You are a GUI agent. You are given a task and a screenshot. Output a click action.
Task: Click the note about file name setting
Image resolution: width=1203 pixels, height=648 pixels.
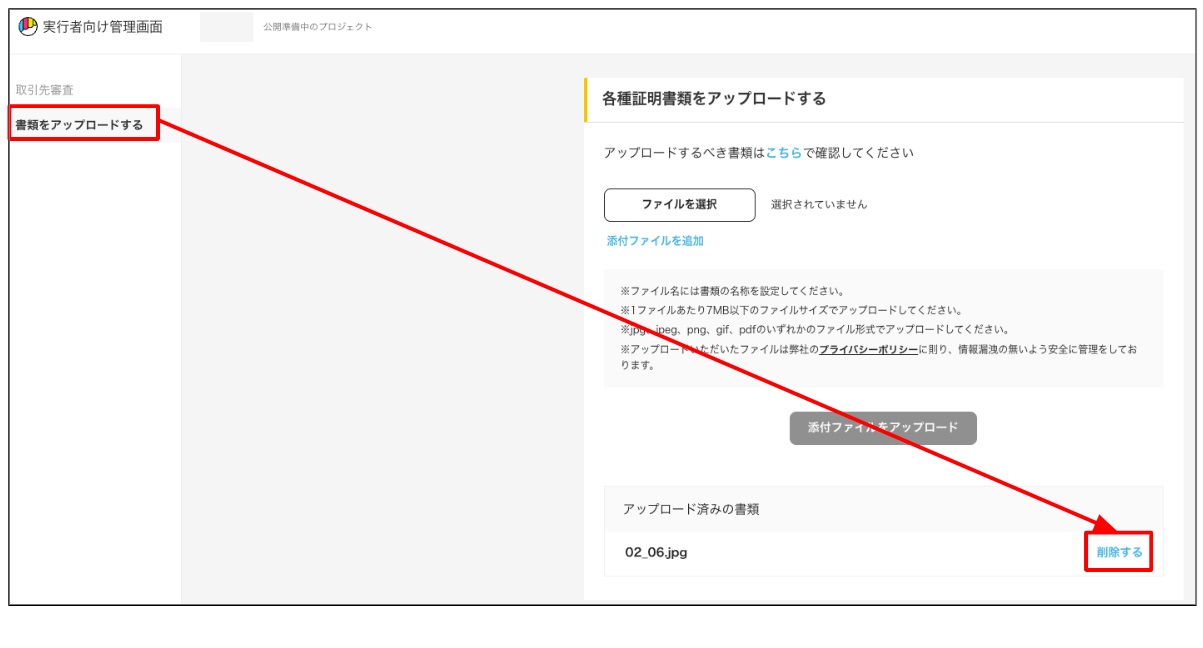point(732,291)
